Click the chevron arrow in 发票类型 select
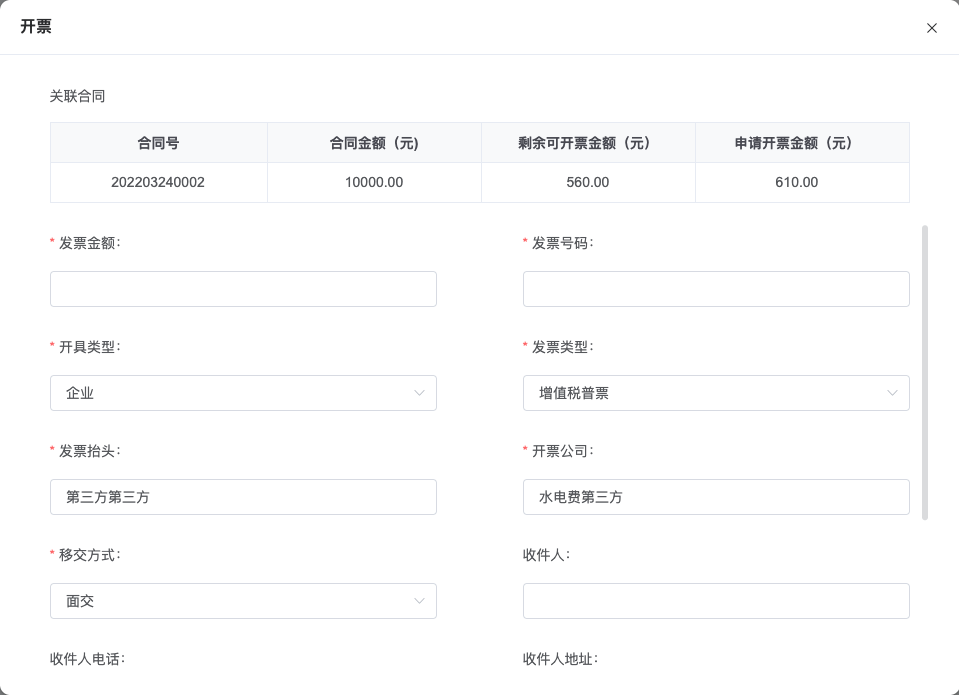 tap(892, 393)
